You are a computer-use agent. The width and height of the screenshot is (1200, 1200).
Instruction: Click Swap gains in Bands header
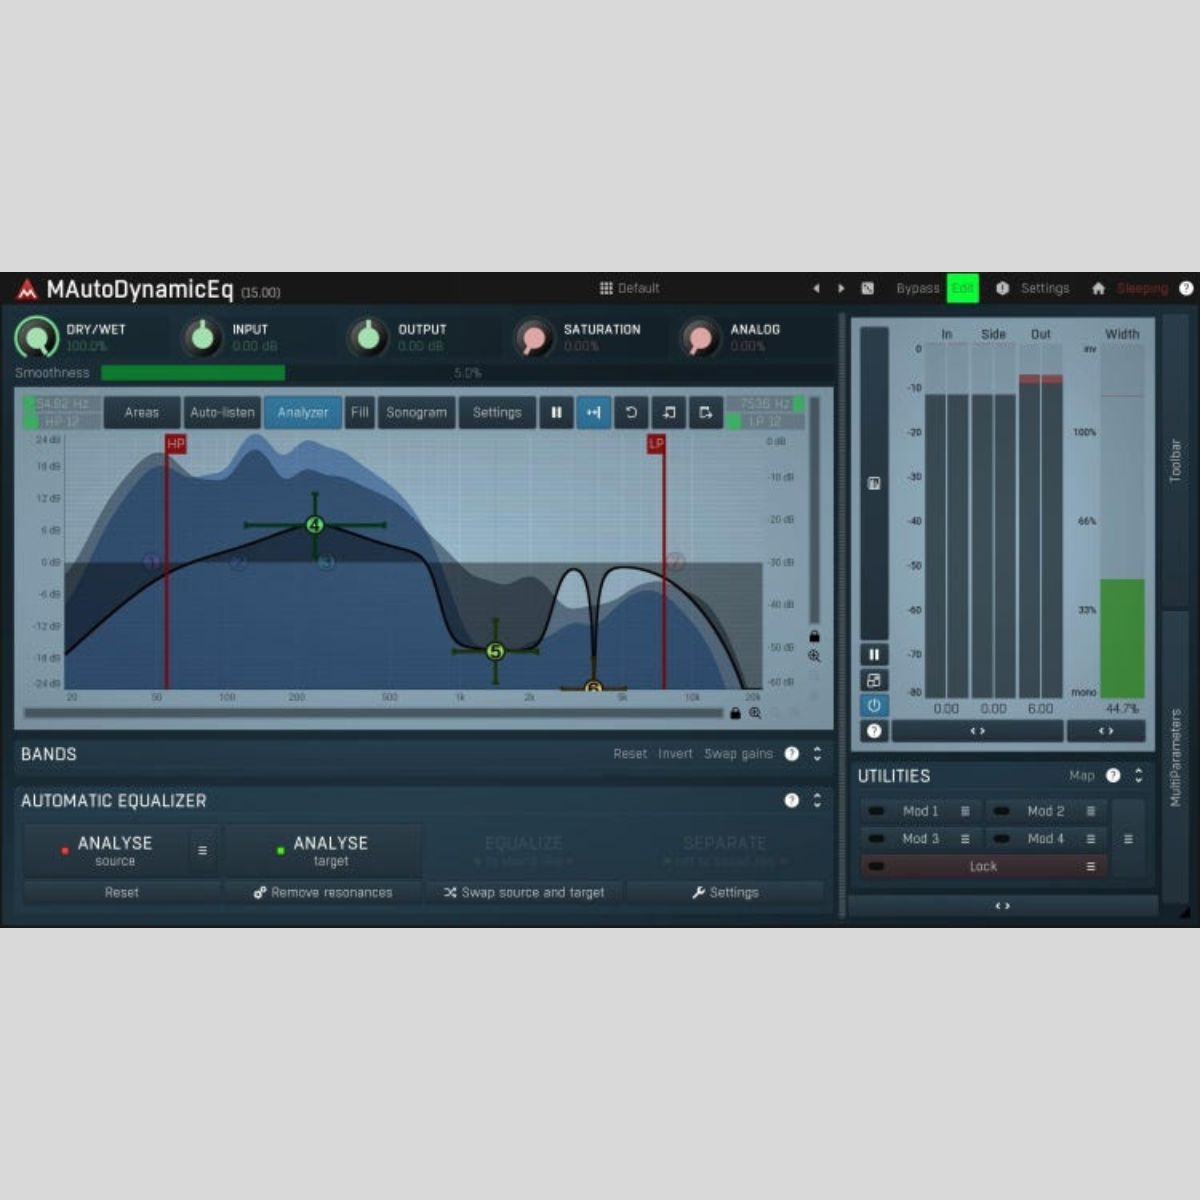[738, 754]
